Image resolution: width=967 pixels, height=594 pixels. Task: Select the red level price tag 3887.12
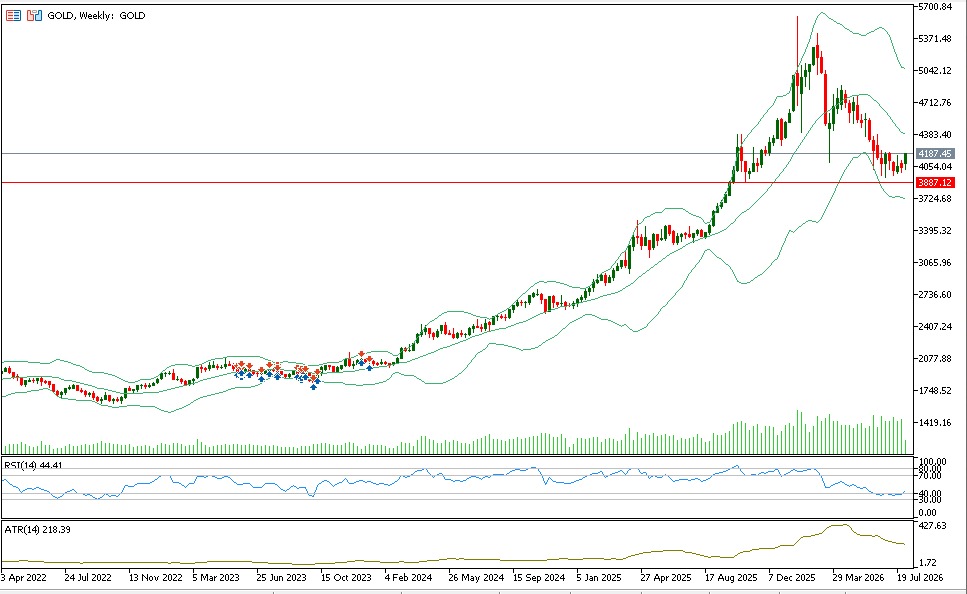tap(934, 183)
